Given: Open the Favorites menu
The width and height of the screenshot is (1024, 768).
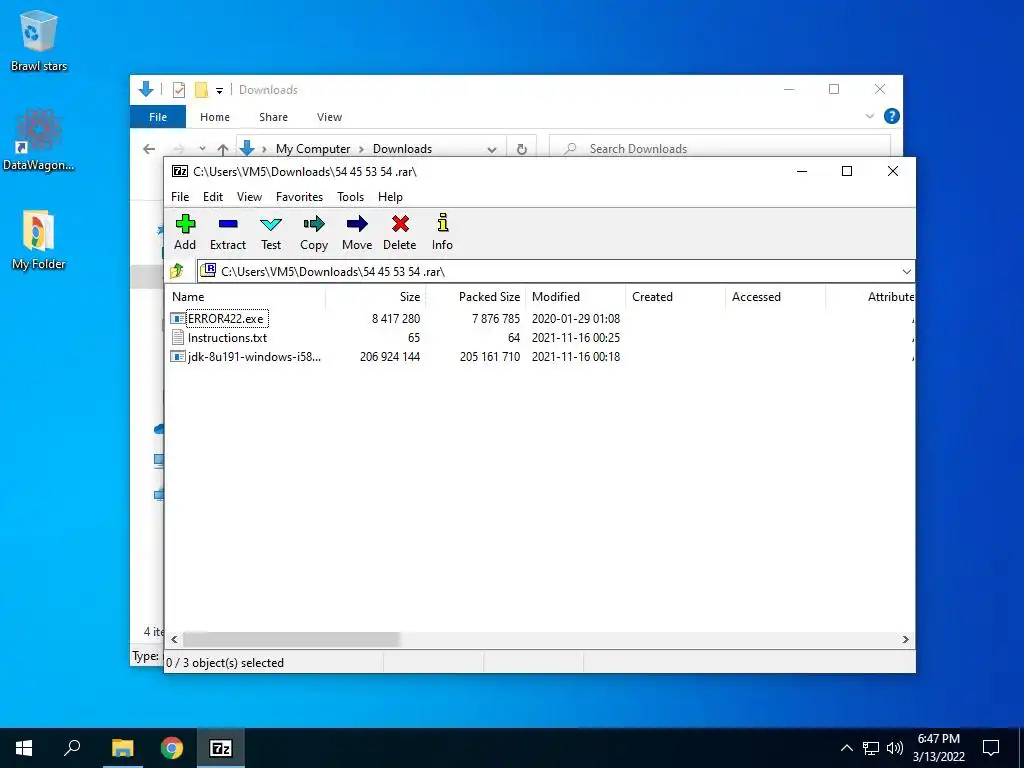Looking at the screenshot, I should 299,197.
